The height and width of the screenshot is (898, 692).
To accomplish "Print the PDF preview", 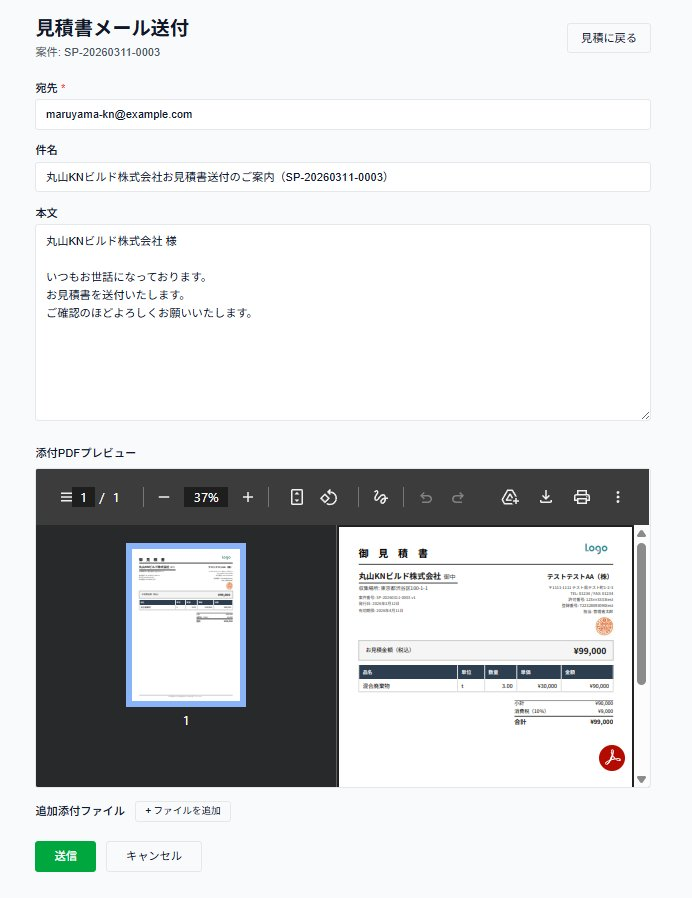I will tap(581, 497).
